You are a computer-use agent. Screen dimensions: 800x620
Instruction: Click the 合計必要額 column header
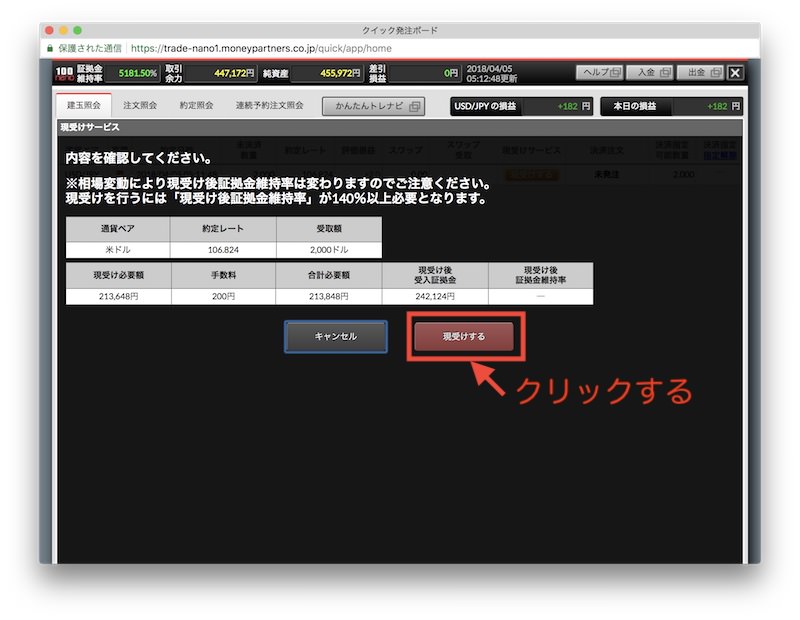pos(329,275)
